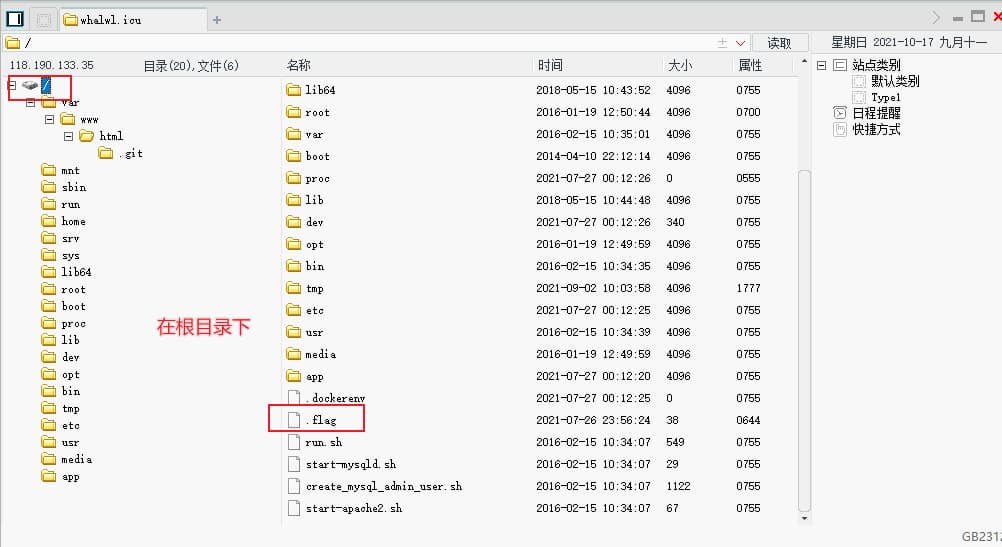Click the sidebar panel icon in the top-left
This screenshot has width=1002, height=547.
[14, 19]
